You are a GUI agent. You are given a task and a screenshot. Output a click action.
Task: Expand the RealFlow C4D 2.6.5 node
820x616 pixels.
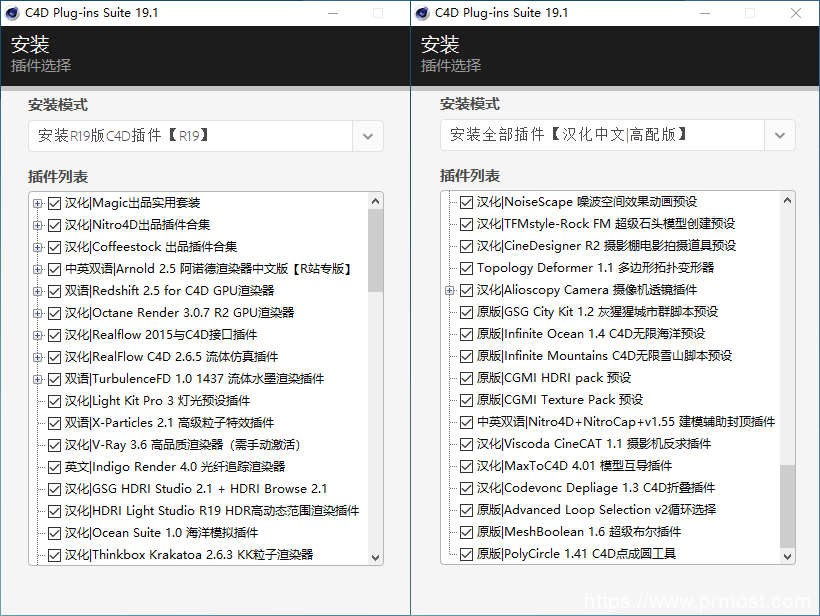(38, 357)
